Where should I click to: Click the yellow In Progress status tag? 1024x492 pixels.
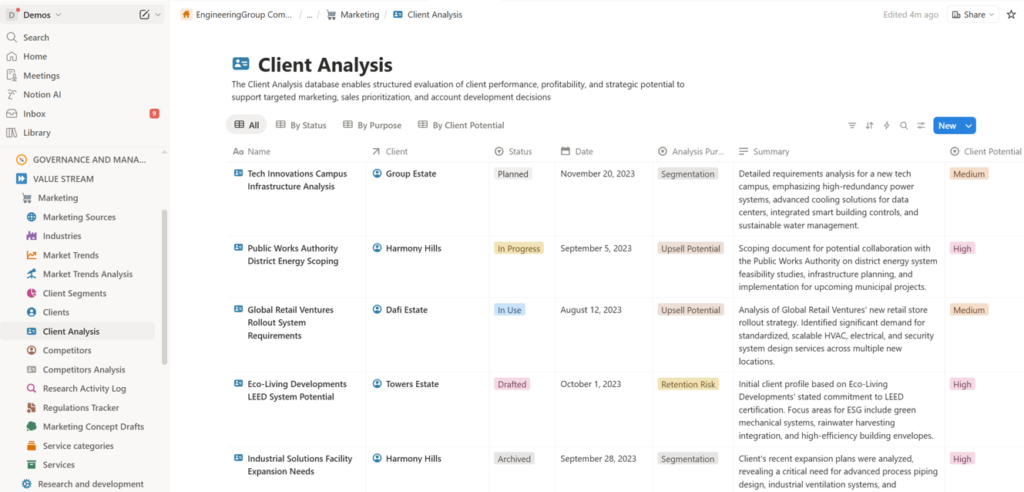point(519,248)
